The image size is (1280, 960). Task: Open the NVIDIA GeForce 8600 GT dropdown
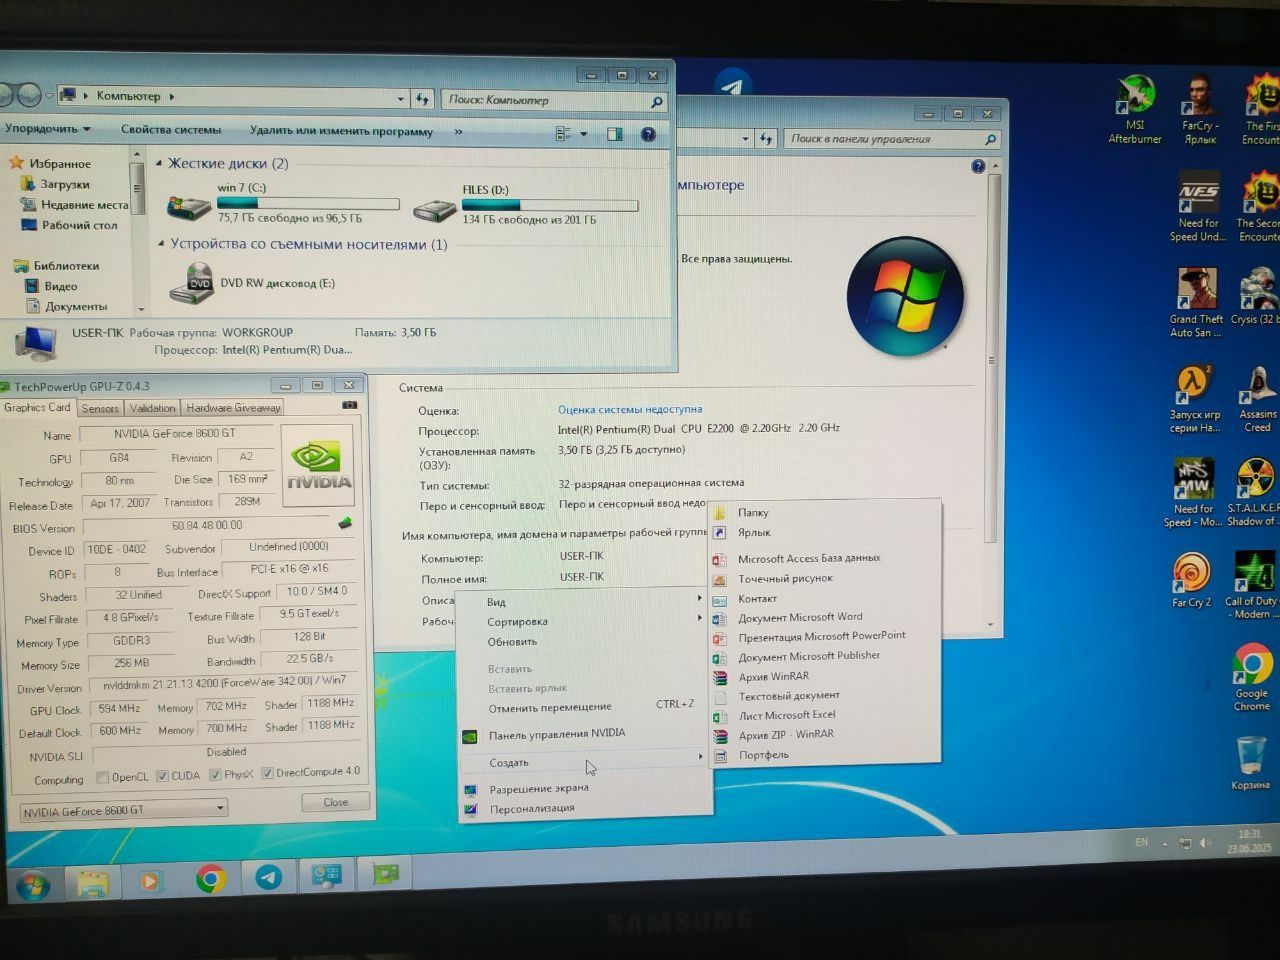[x=124, y=810]
